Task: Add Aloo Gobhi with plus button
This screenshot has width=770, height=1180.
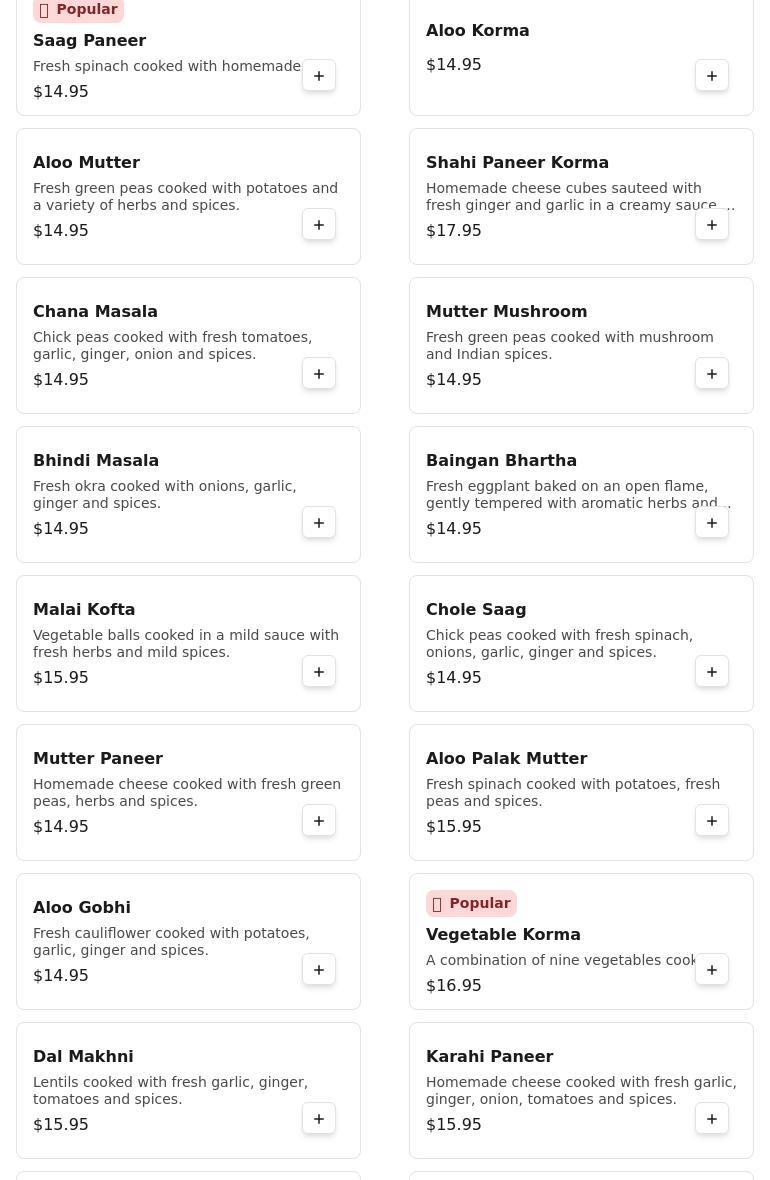Action: [x=319, y=970]
